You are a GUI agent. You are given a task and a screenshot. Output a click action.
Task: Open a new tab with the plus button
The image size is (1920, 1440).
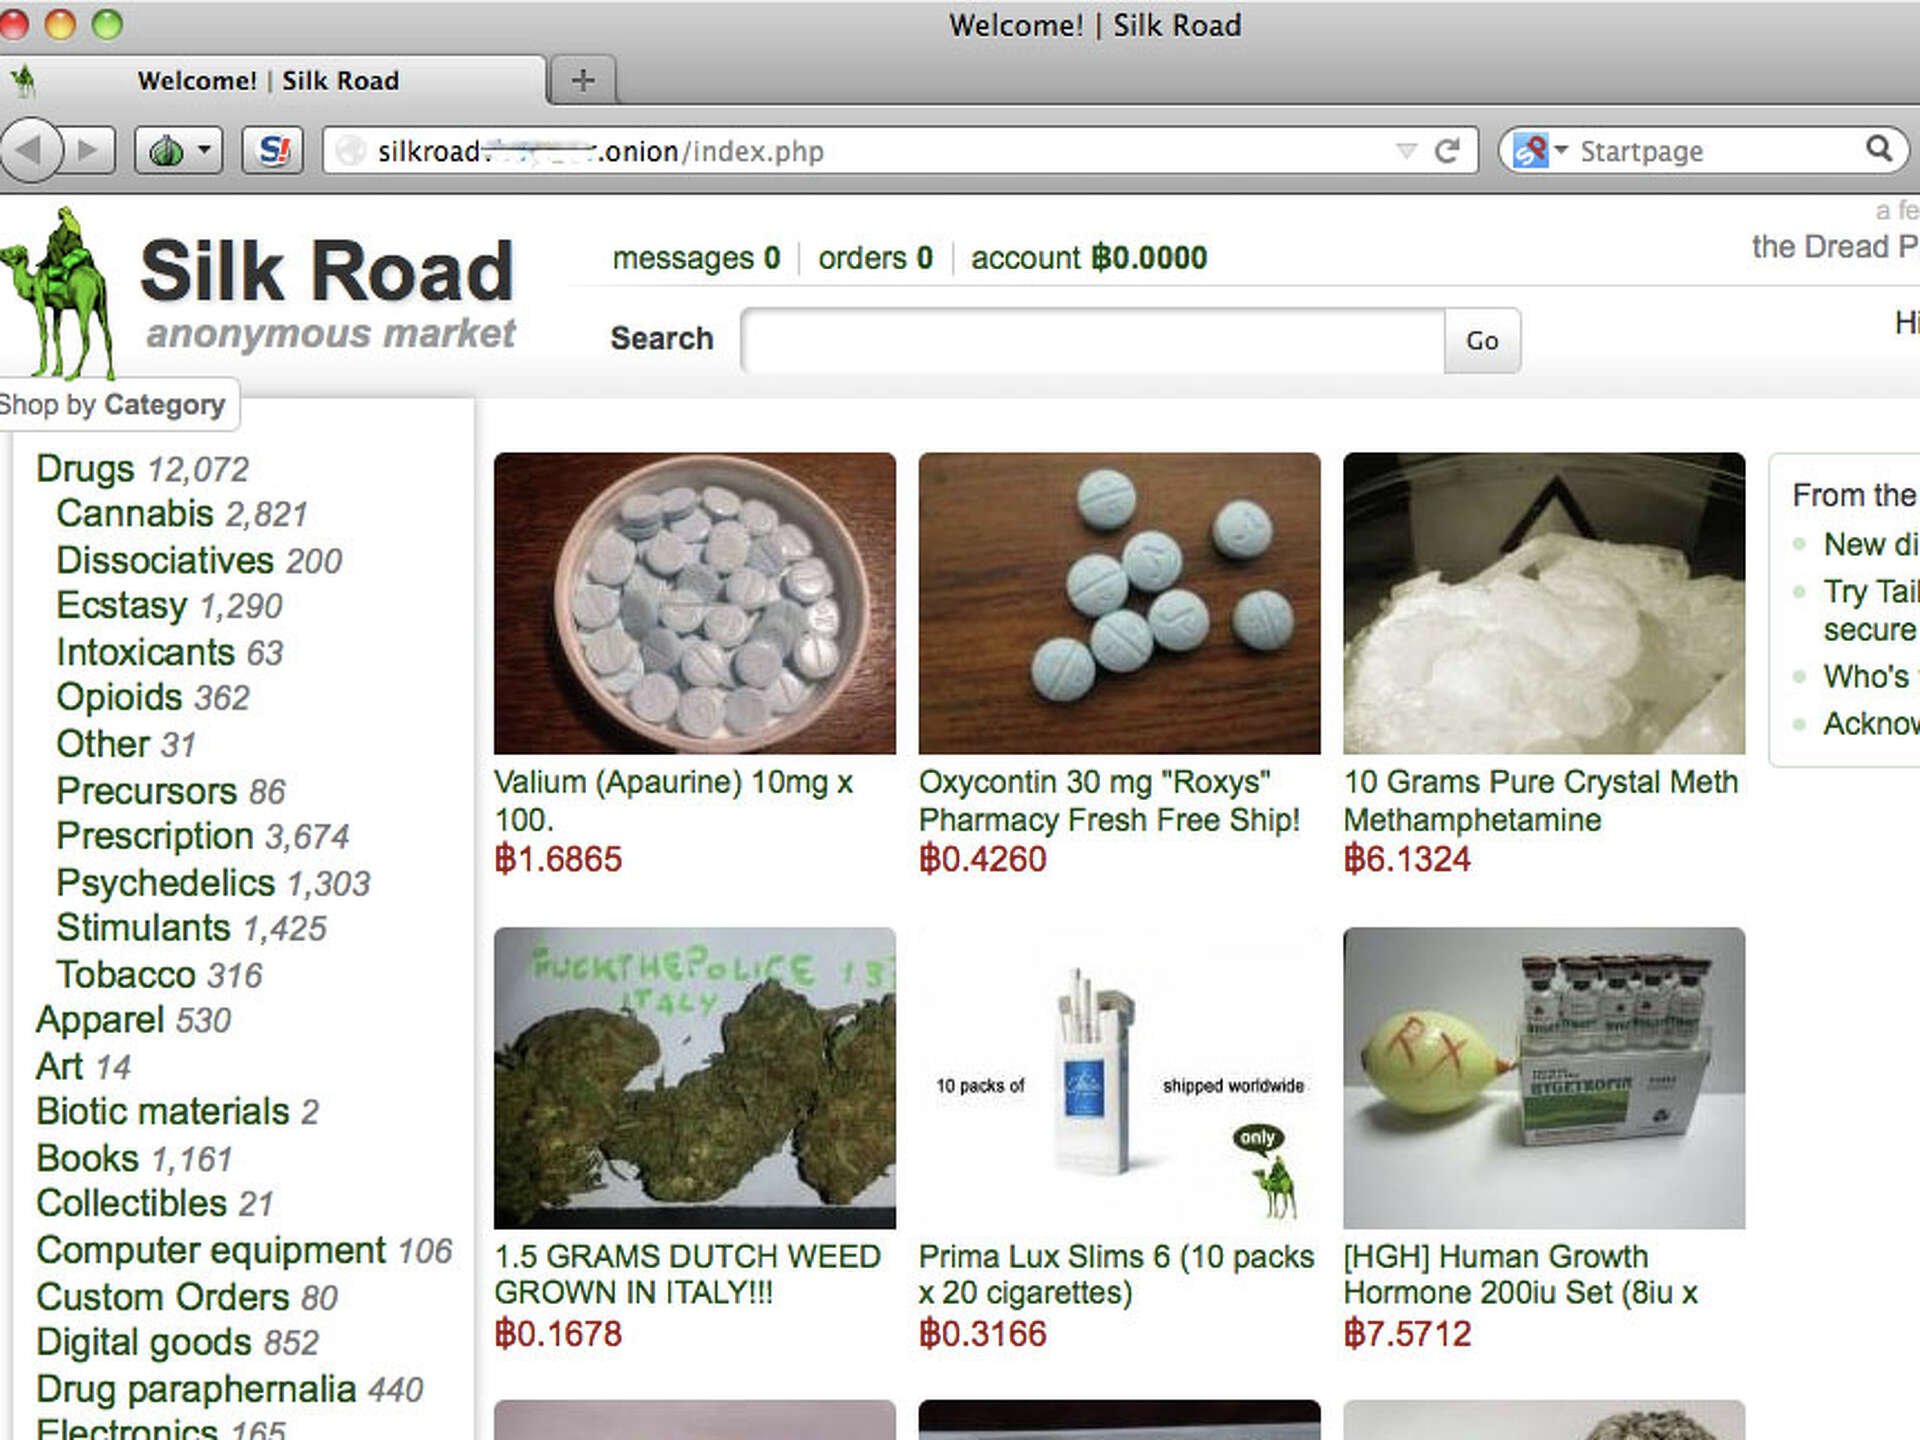582,80
